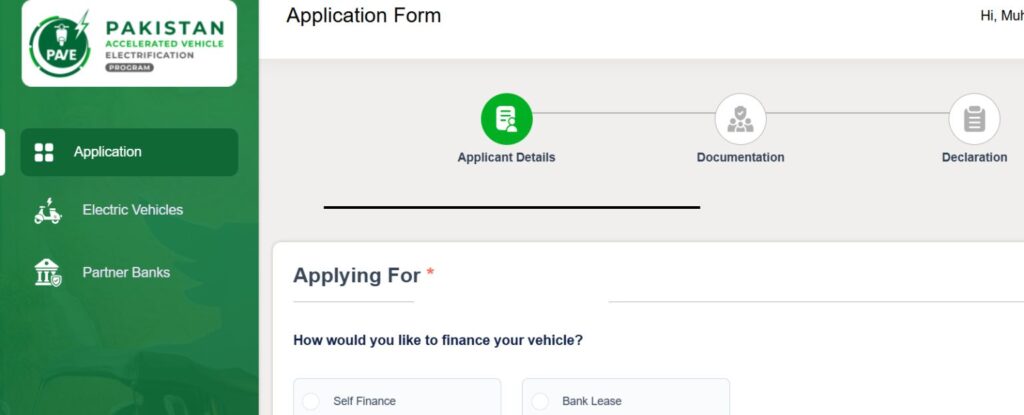
Task: Select the Self Finance radio button
Action: click(311, 401)
